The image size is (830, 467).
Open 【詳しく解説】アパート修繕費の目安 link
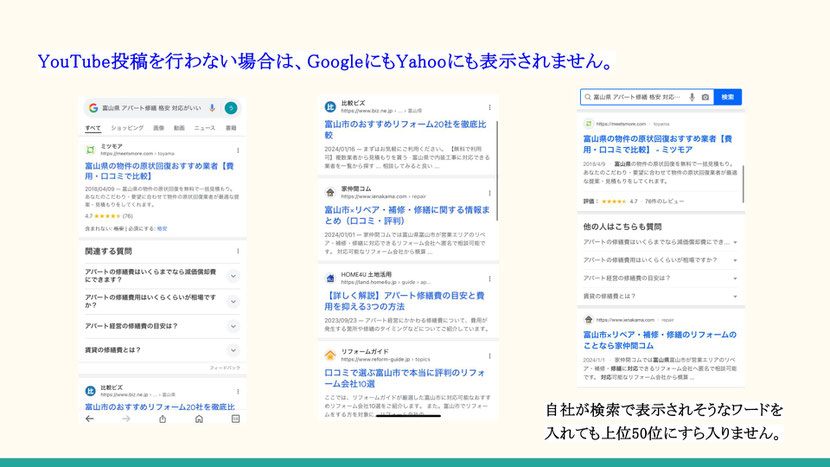click(404, 301)
